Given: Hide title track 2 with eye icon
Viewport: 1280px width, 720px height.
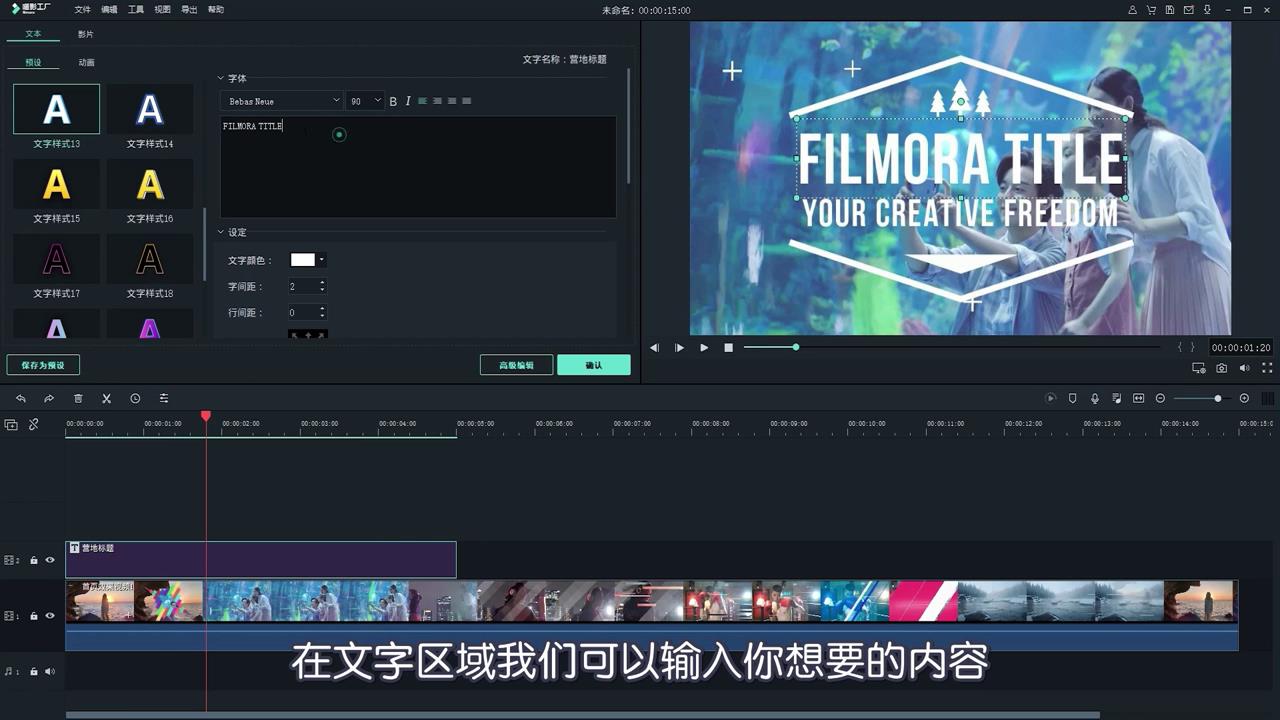Looking at the screenshot, I should tap(50, 561).
